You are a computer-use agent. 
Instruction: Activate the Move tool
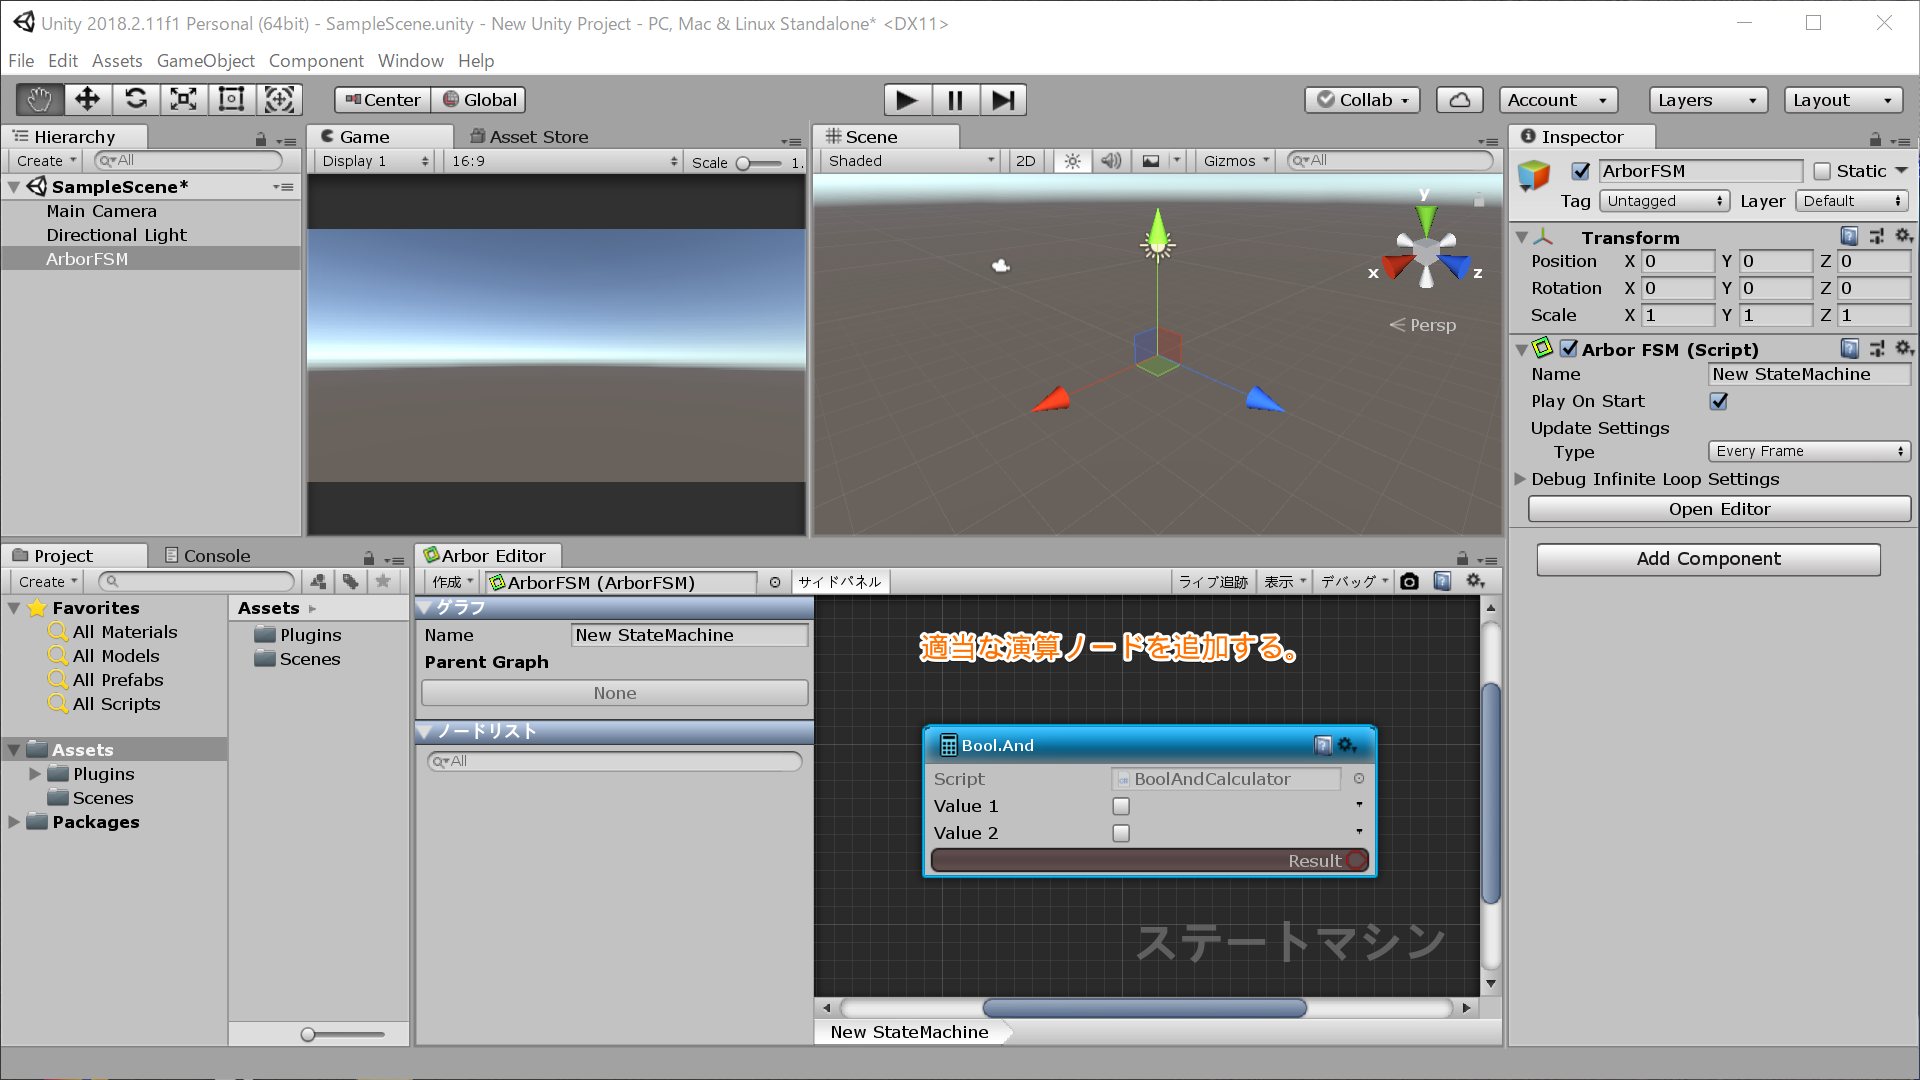tap(87, 99)
